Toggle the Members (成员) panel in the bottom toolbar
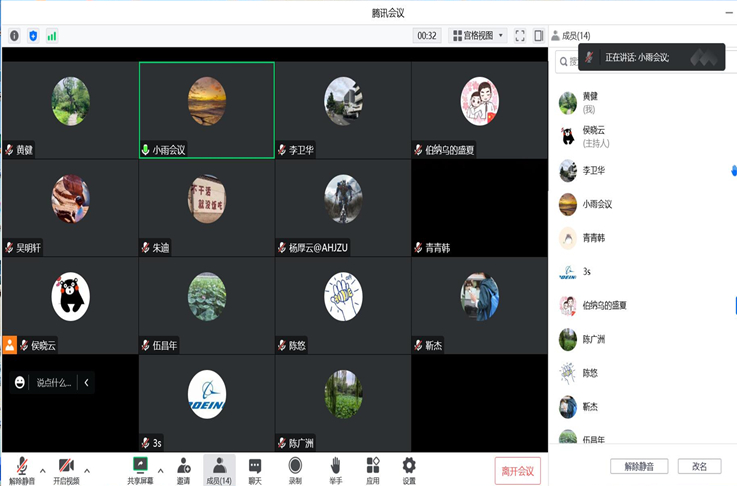The width and height of the screenshot is (737, 486). point(219,469)
